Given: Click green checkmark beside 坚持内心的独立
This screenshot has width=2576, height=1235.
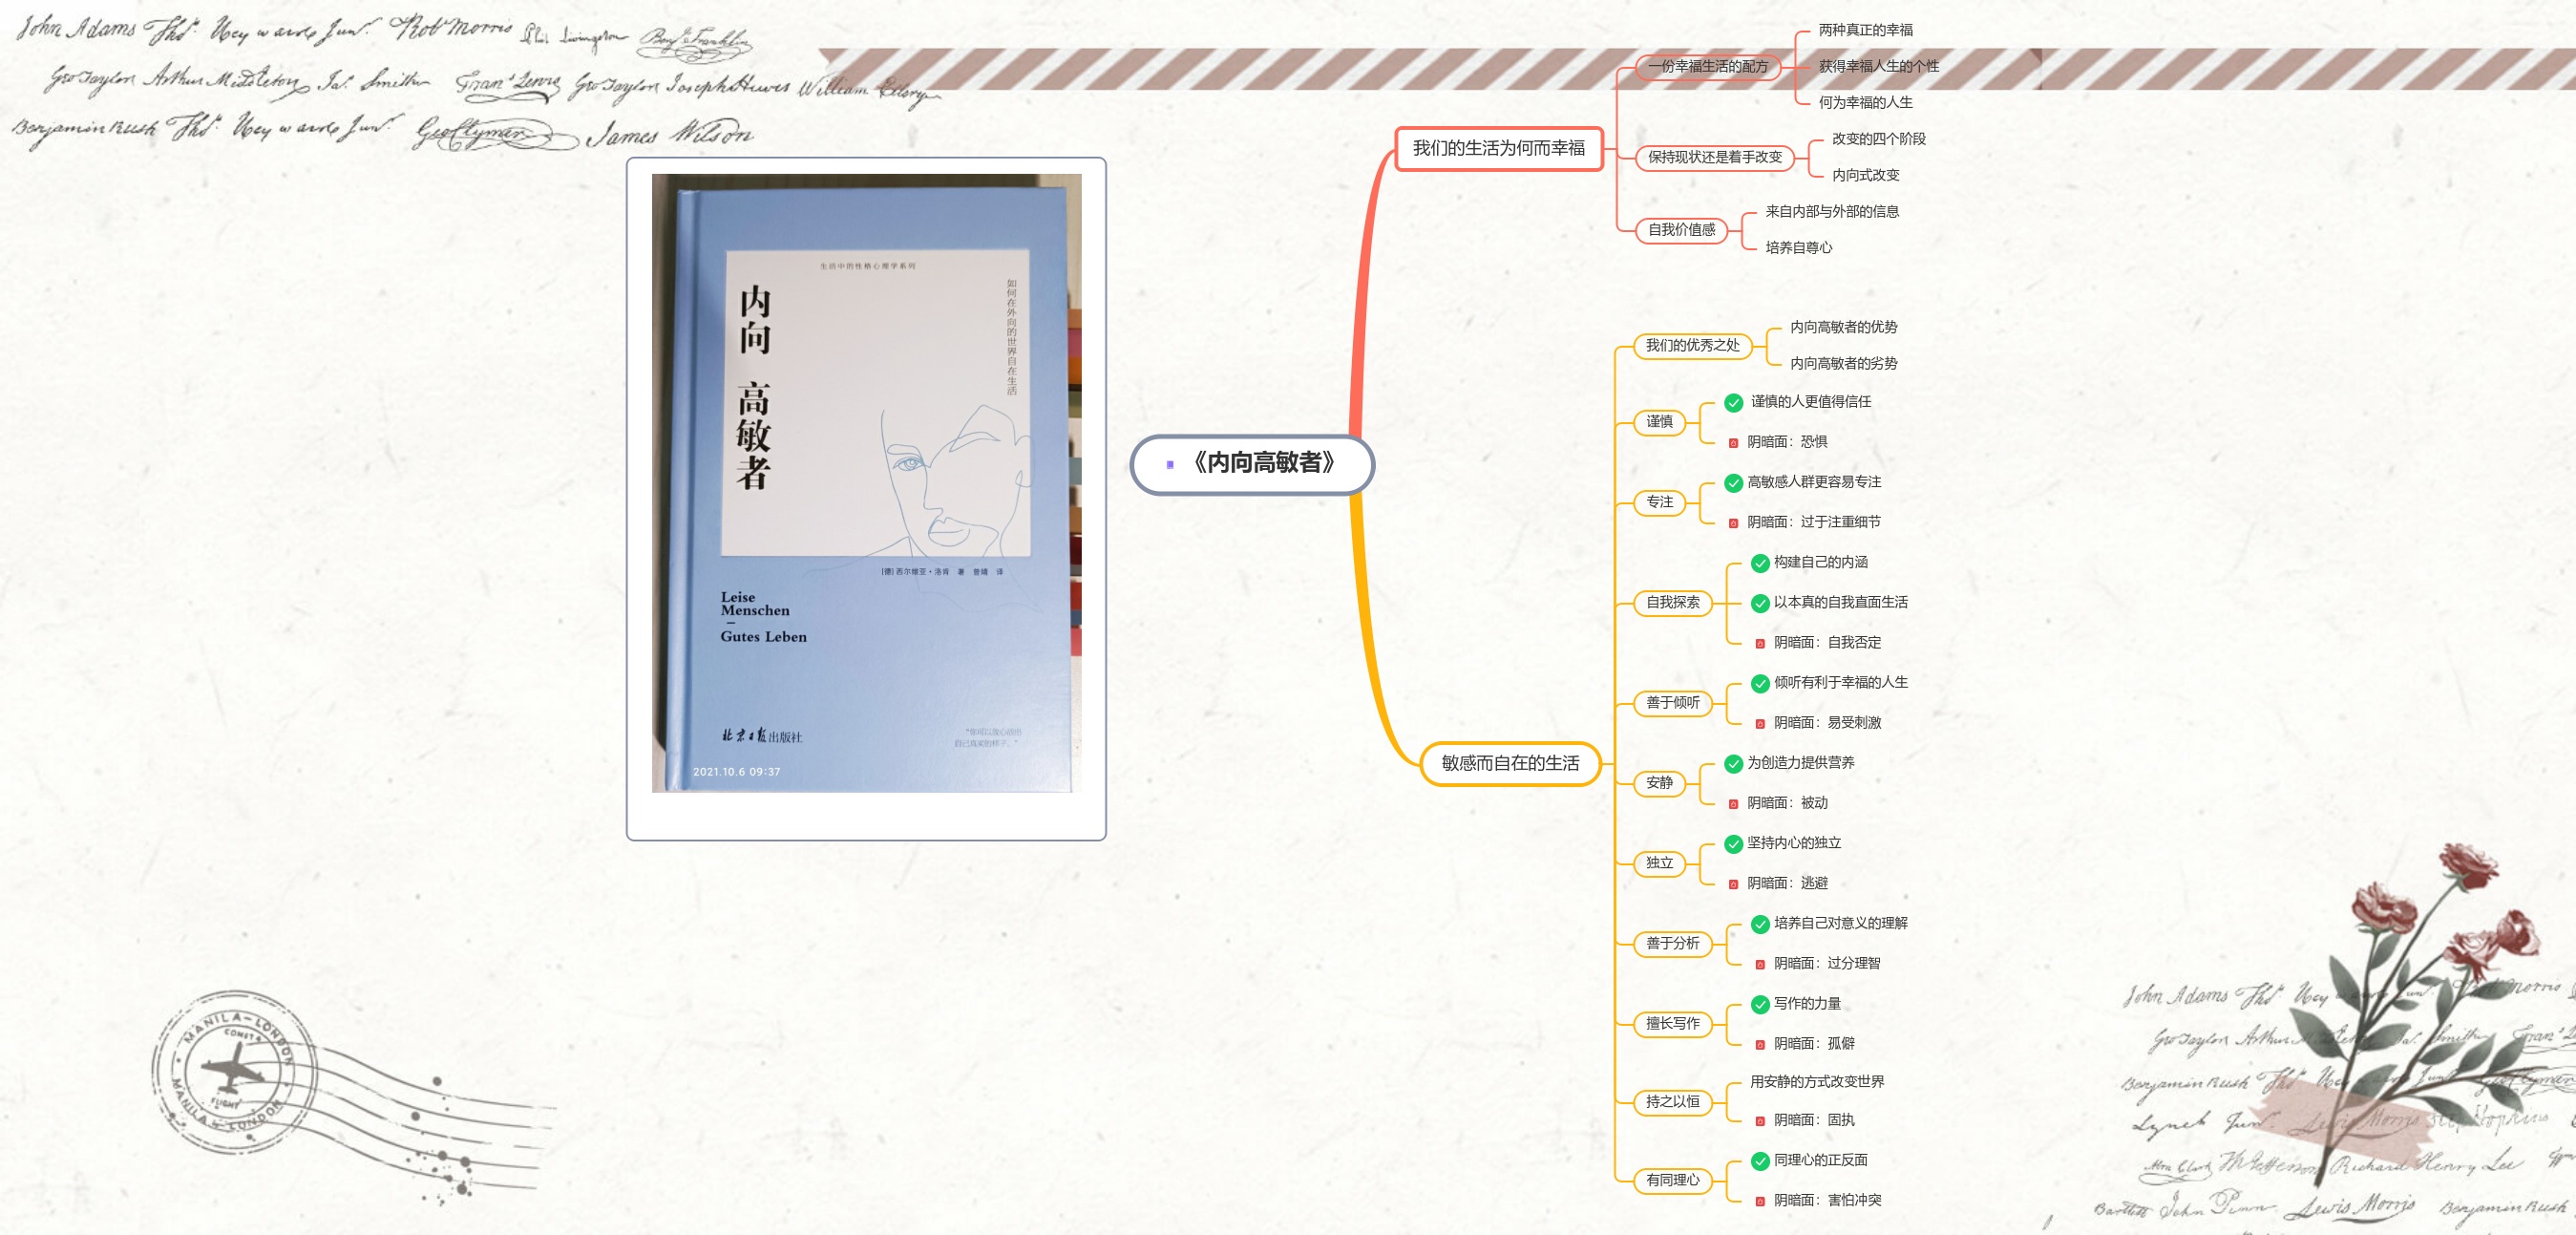Looking at the screenshot, I should click(x=1733, y=844).
